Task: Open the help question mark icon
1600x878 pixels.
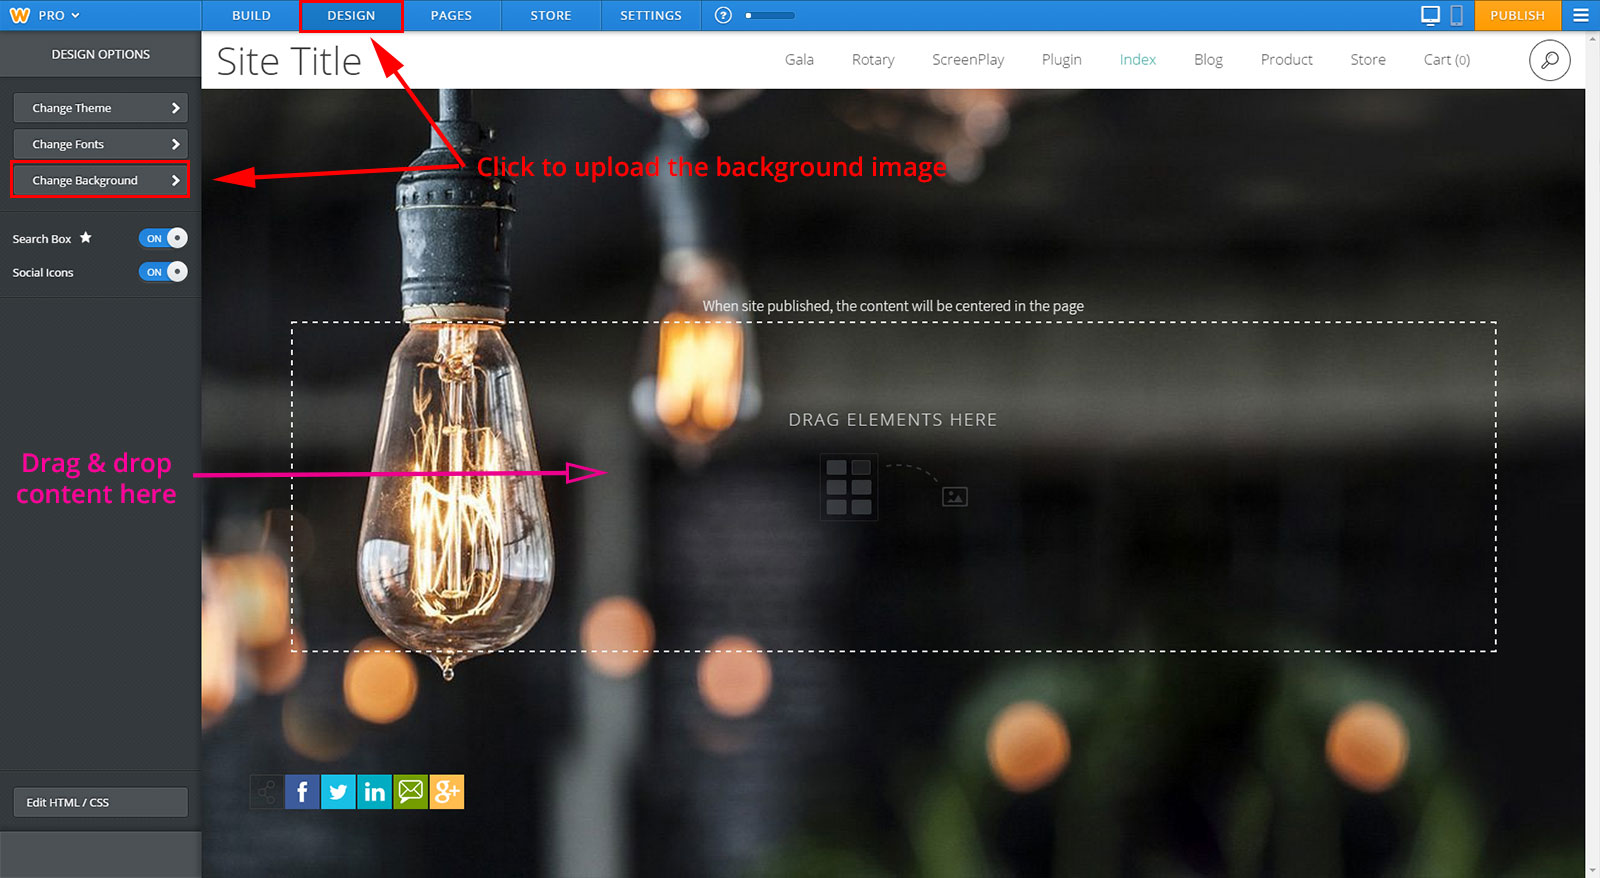Action: 724,15
